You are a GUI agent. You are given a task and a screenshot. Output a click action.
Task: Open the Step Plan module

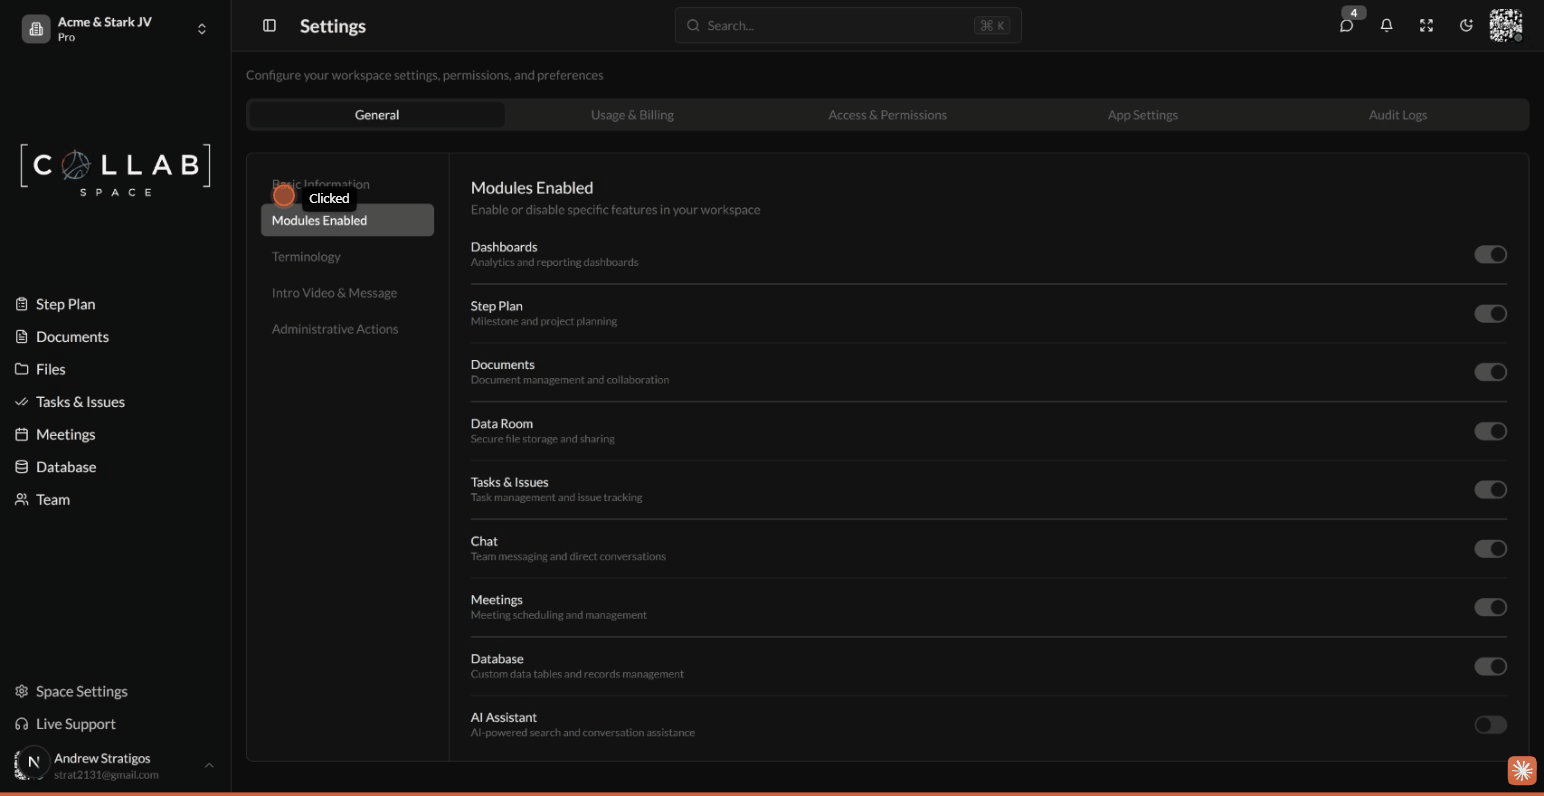tap(64, 303)
